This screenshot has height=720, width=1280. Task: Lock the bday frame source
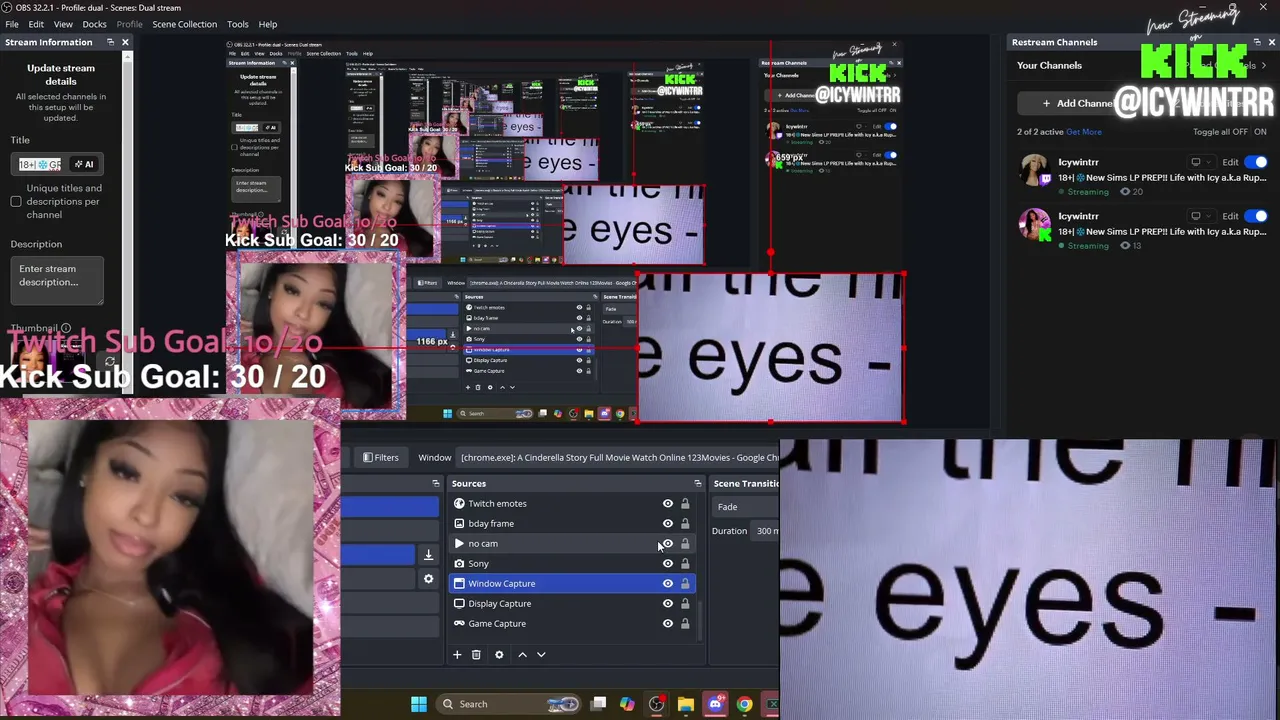click(685, 523)
